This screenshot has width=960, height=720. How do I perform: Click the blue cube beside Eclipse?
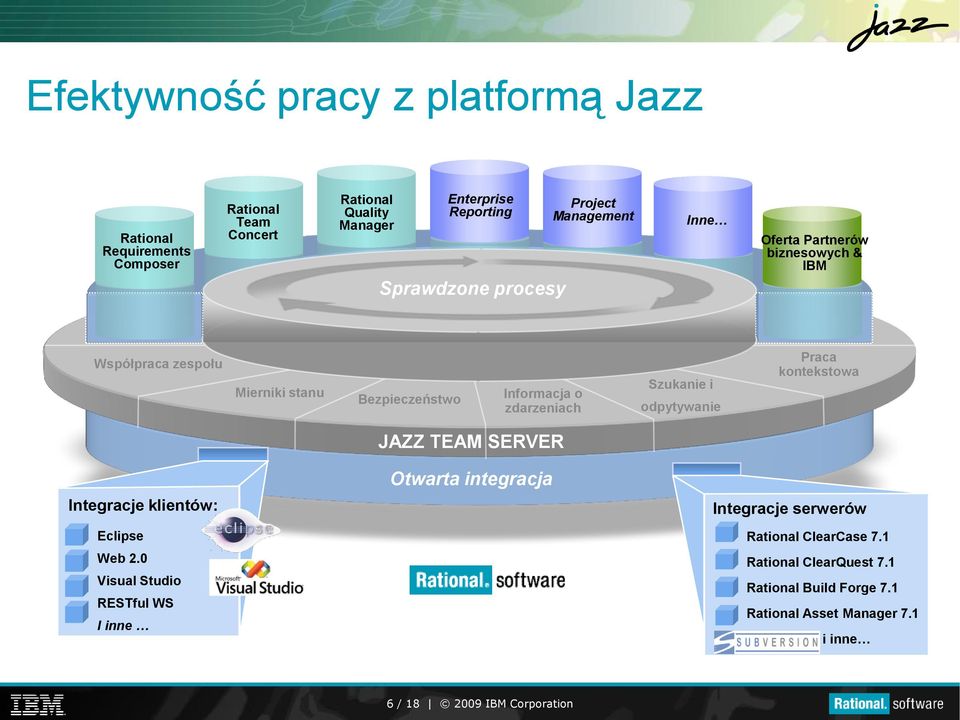77,534
